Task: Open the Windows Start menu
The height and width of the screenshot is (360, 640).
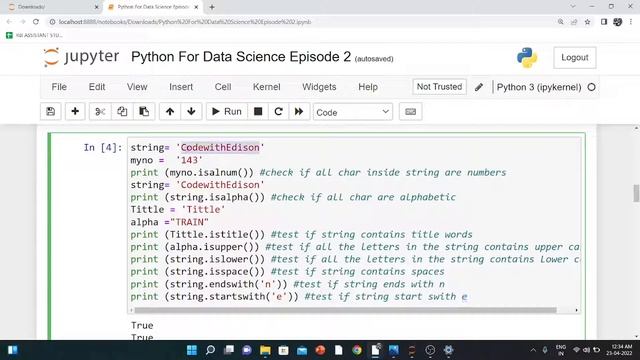Action: (192, 350)
